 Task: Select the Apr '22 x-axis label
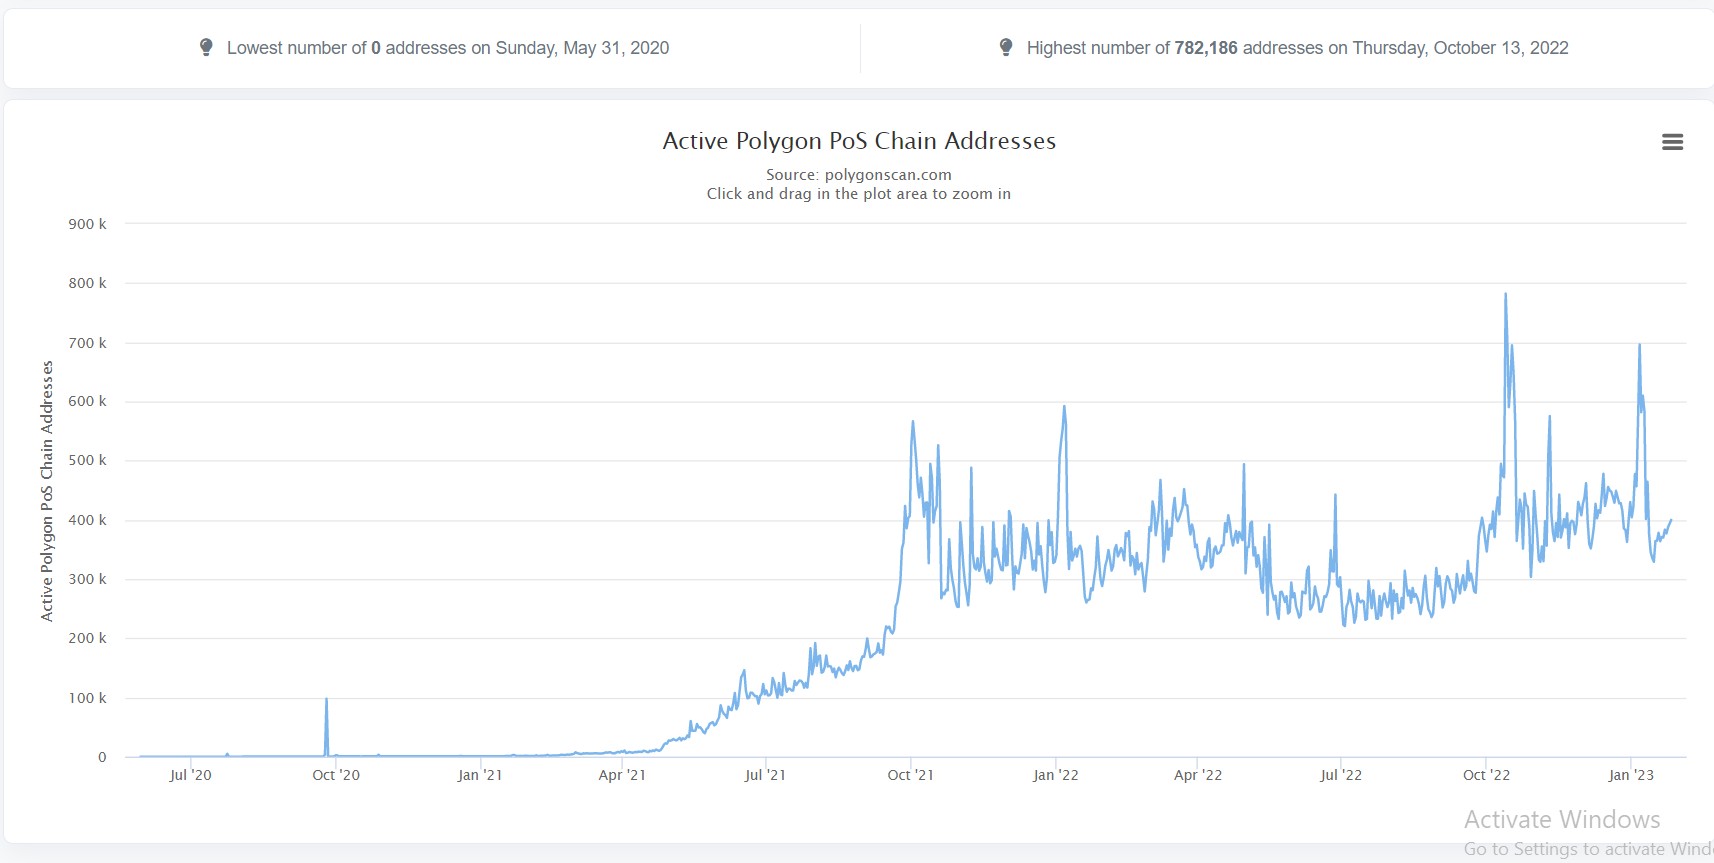1197,775
